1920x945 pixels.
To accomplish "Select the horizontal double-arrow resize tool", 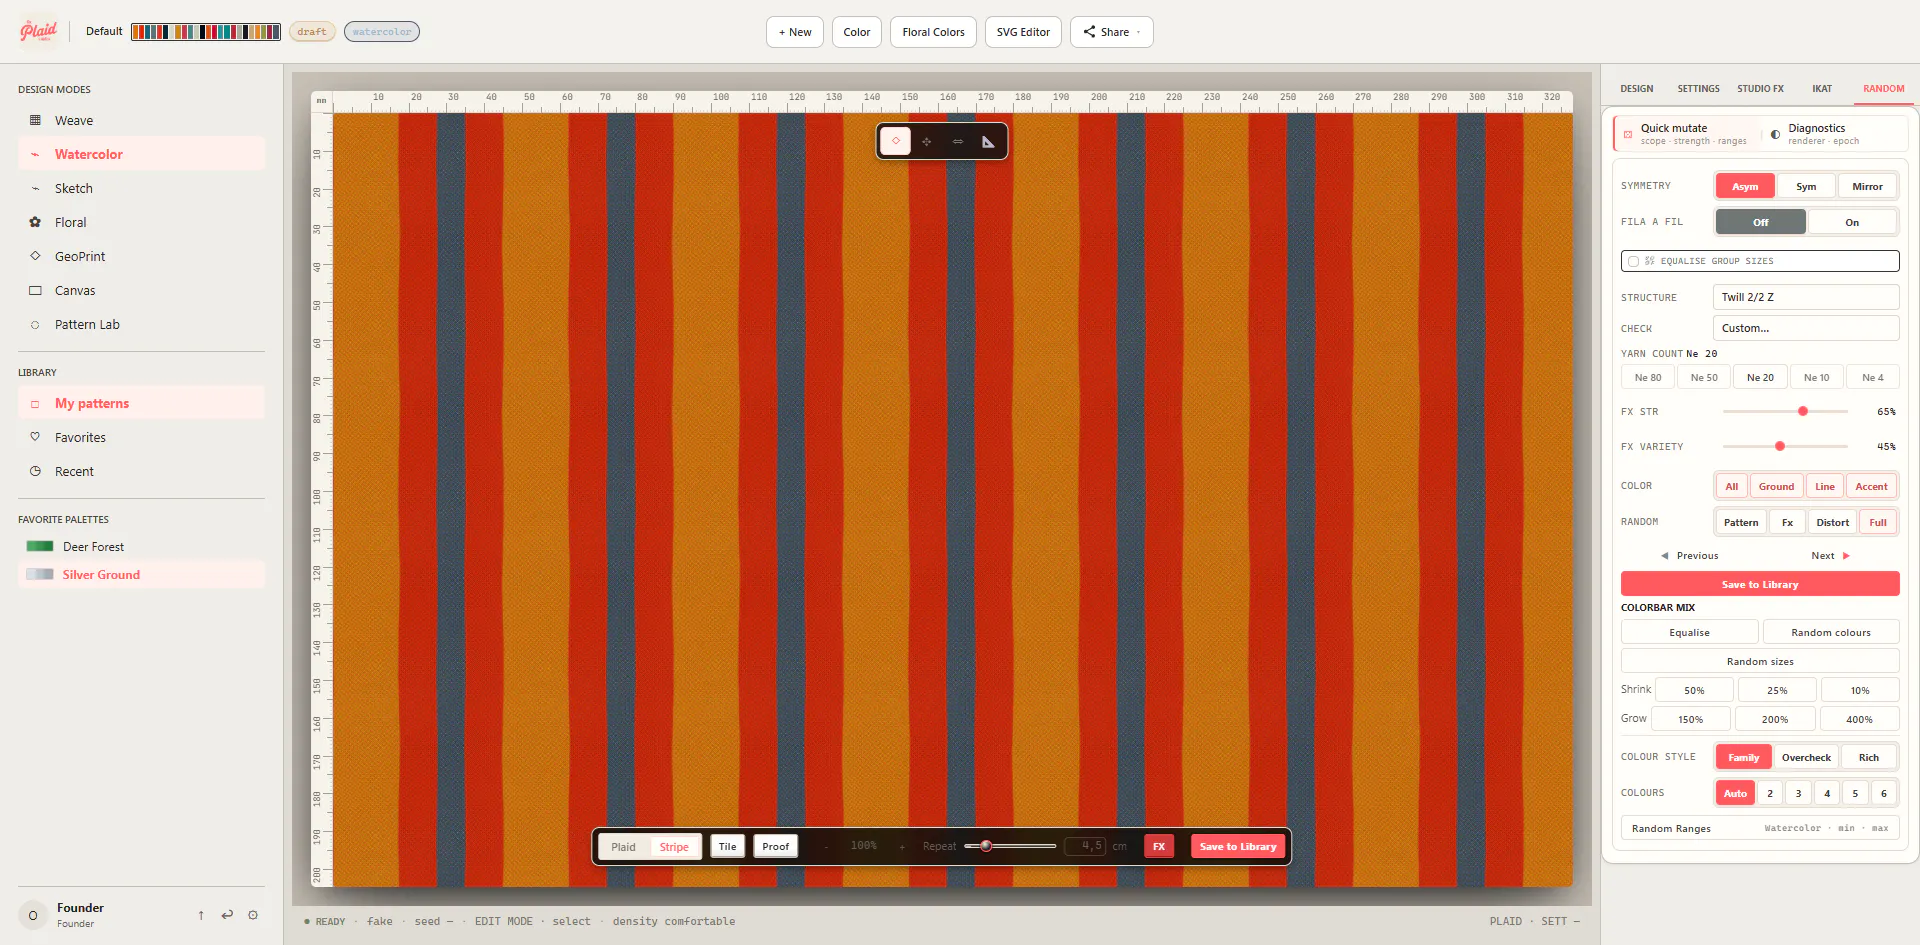I will 958,141.
